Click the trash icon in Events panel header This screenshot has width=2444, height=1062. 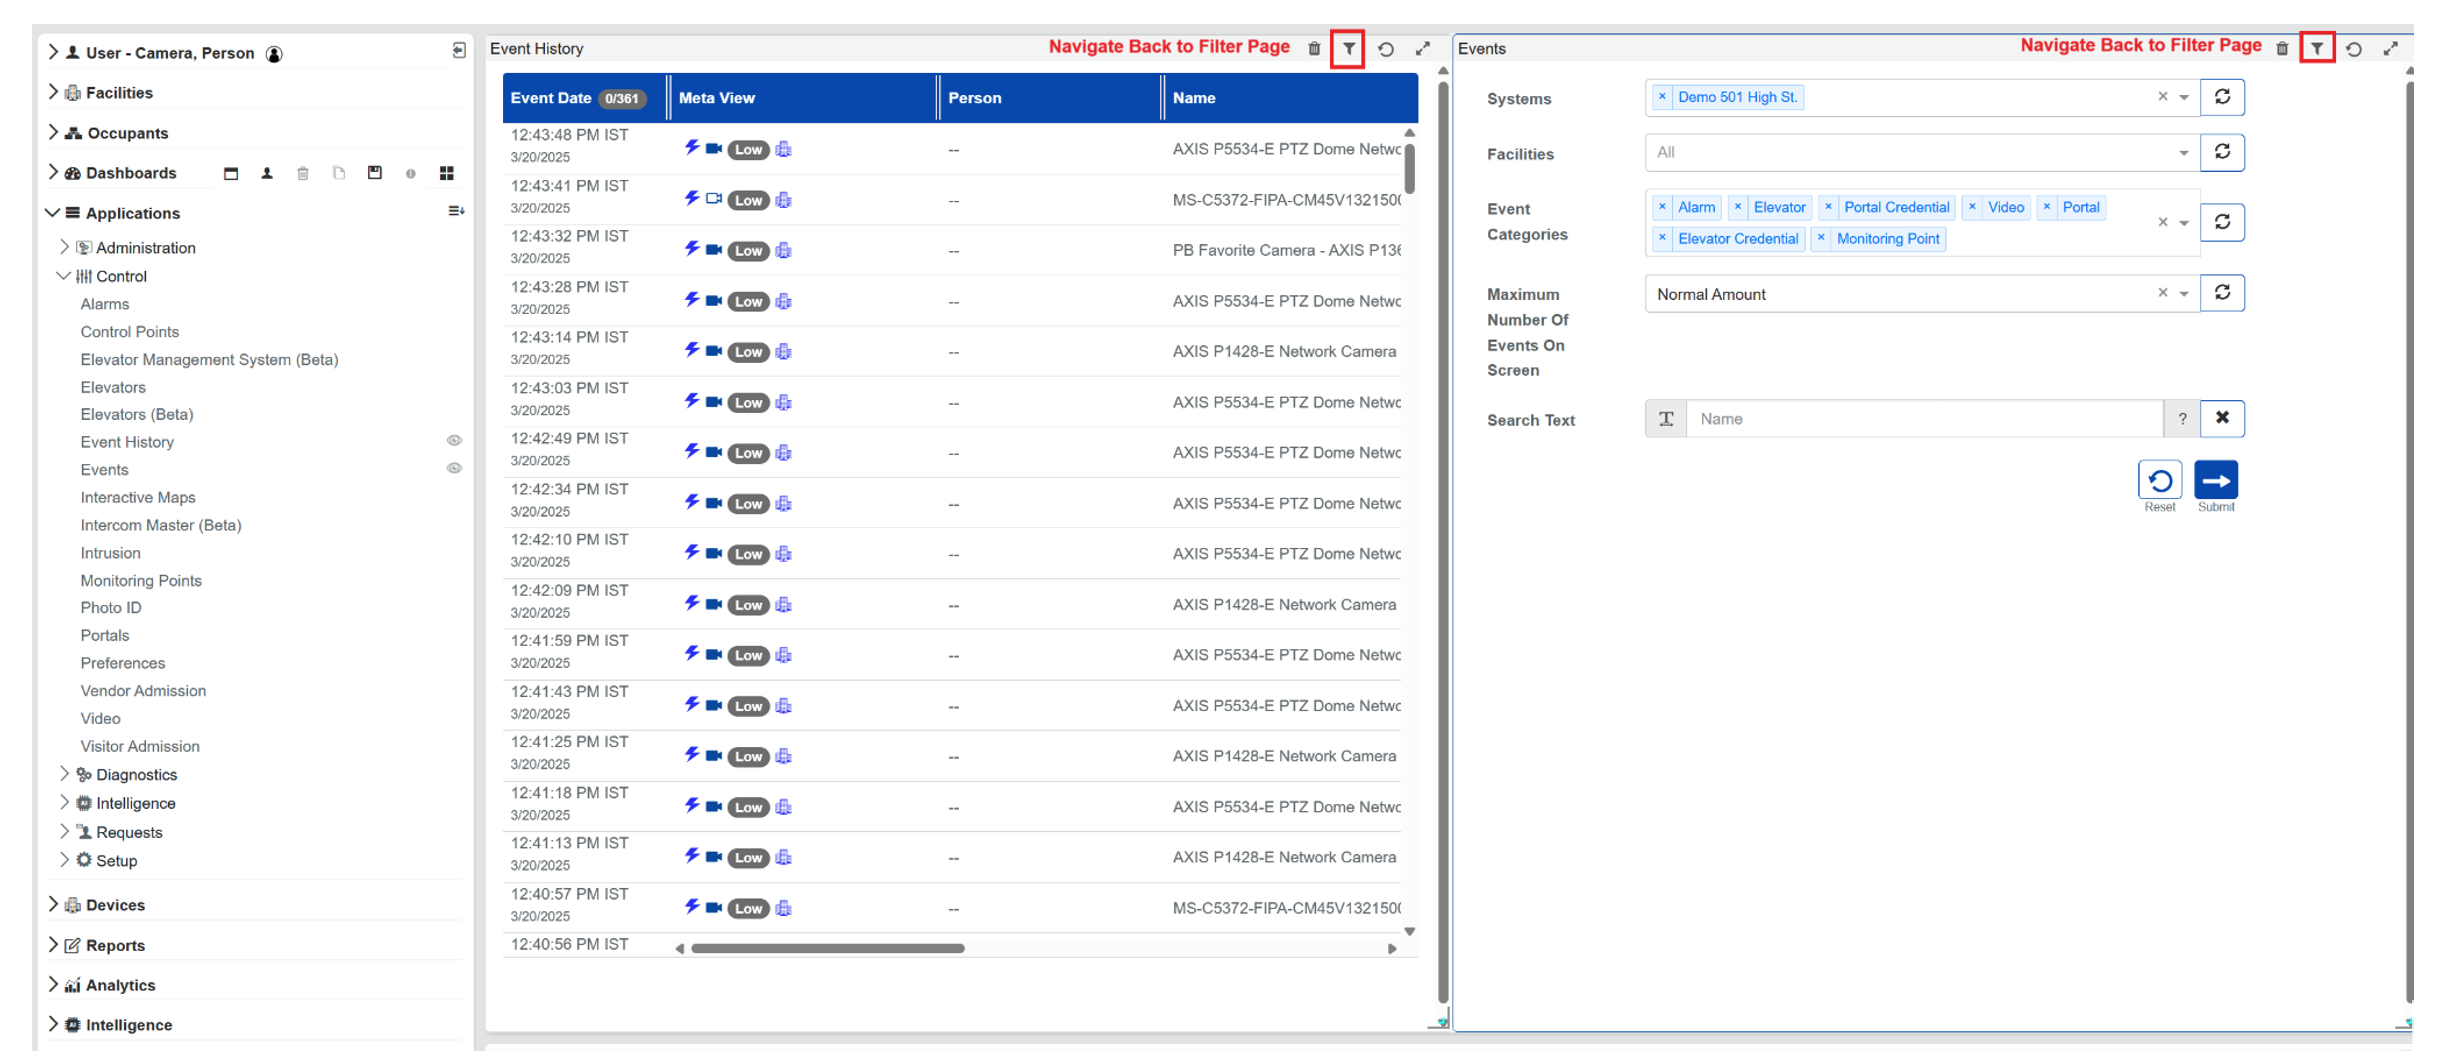(2282, 48)
